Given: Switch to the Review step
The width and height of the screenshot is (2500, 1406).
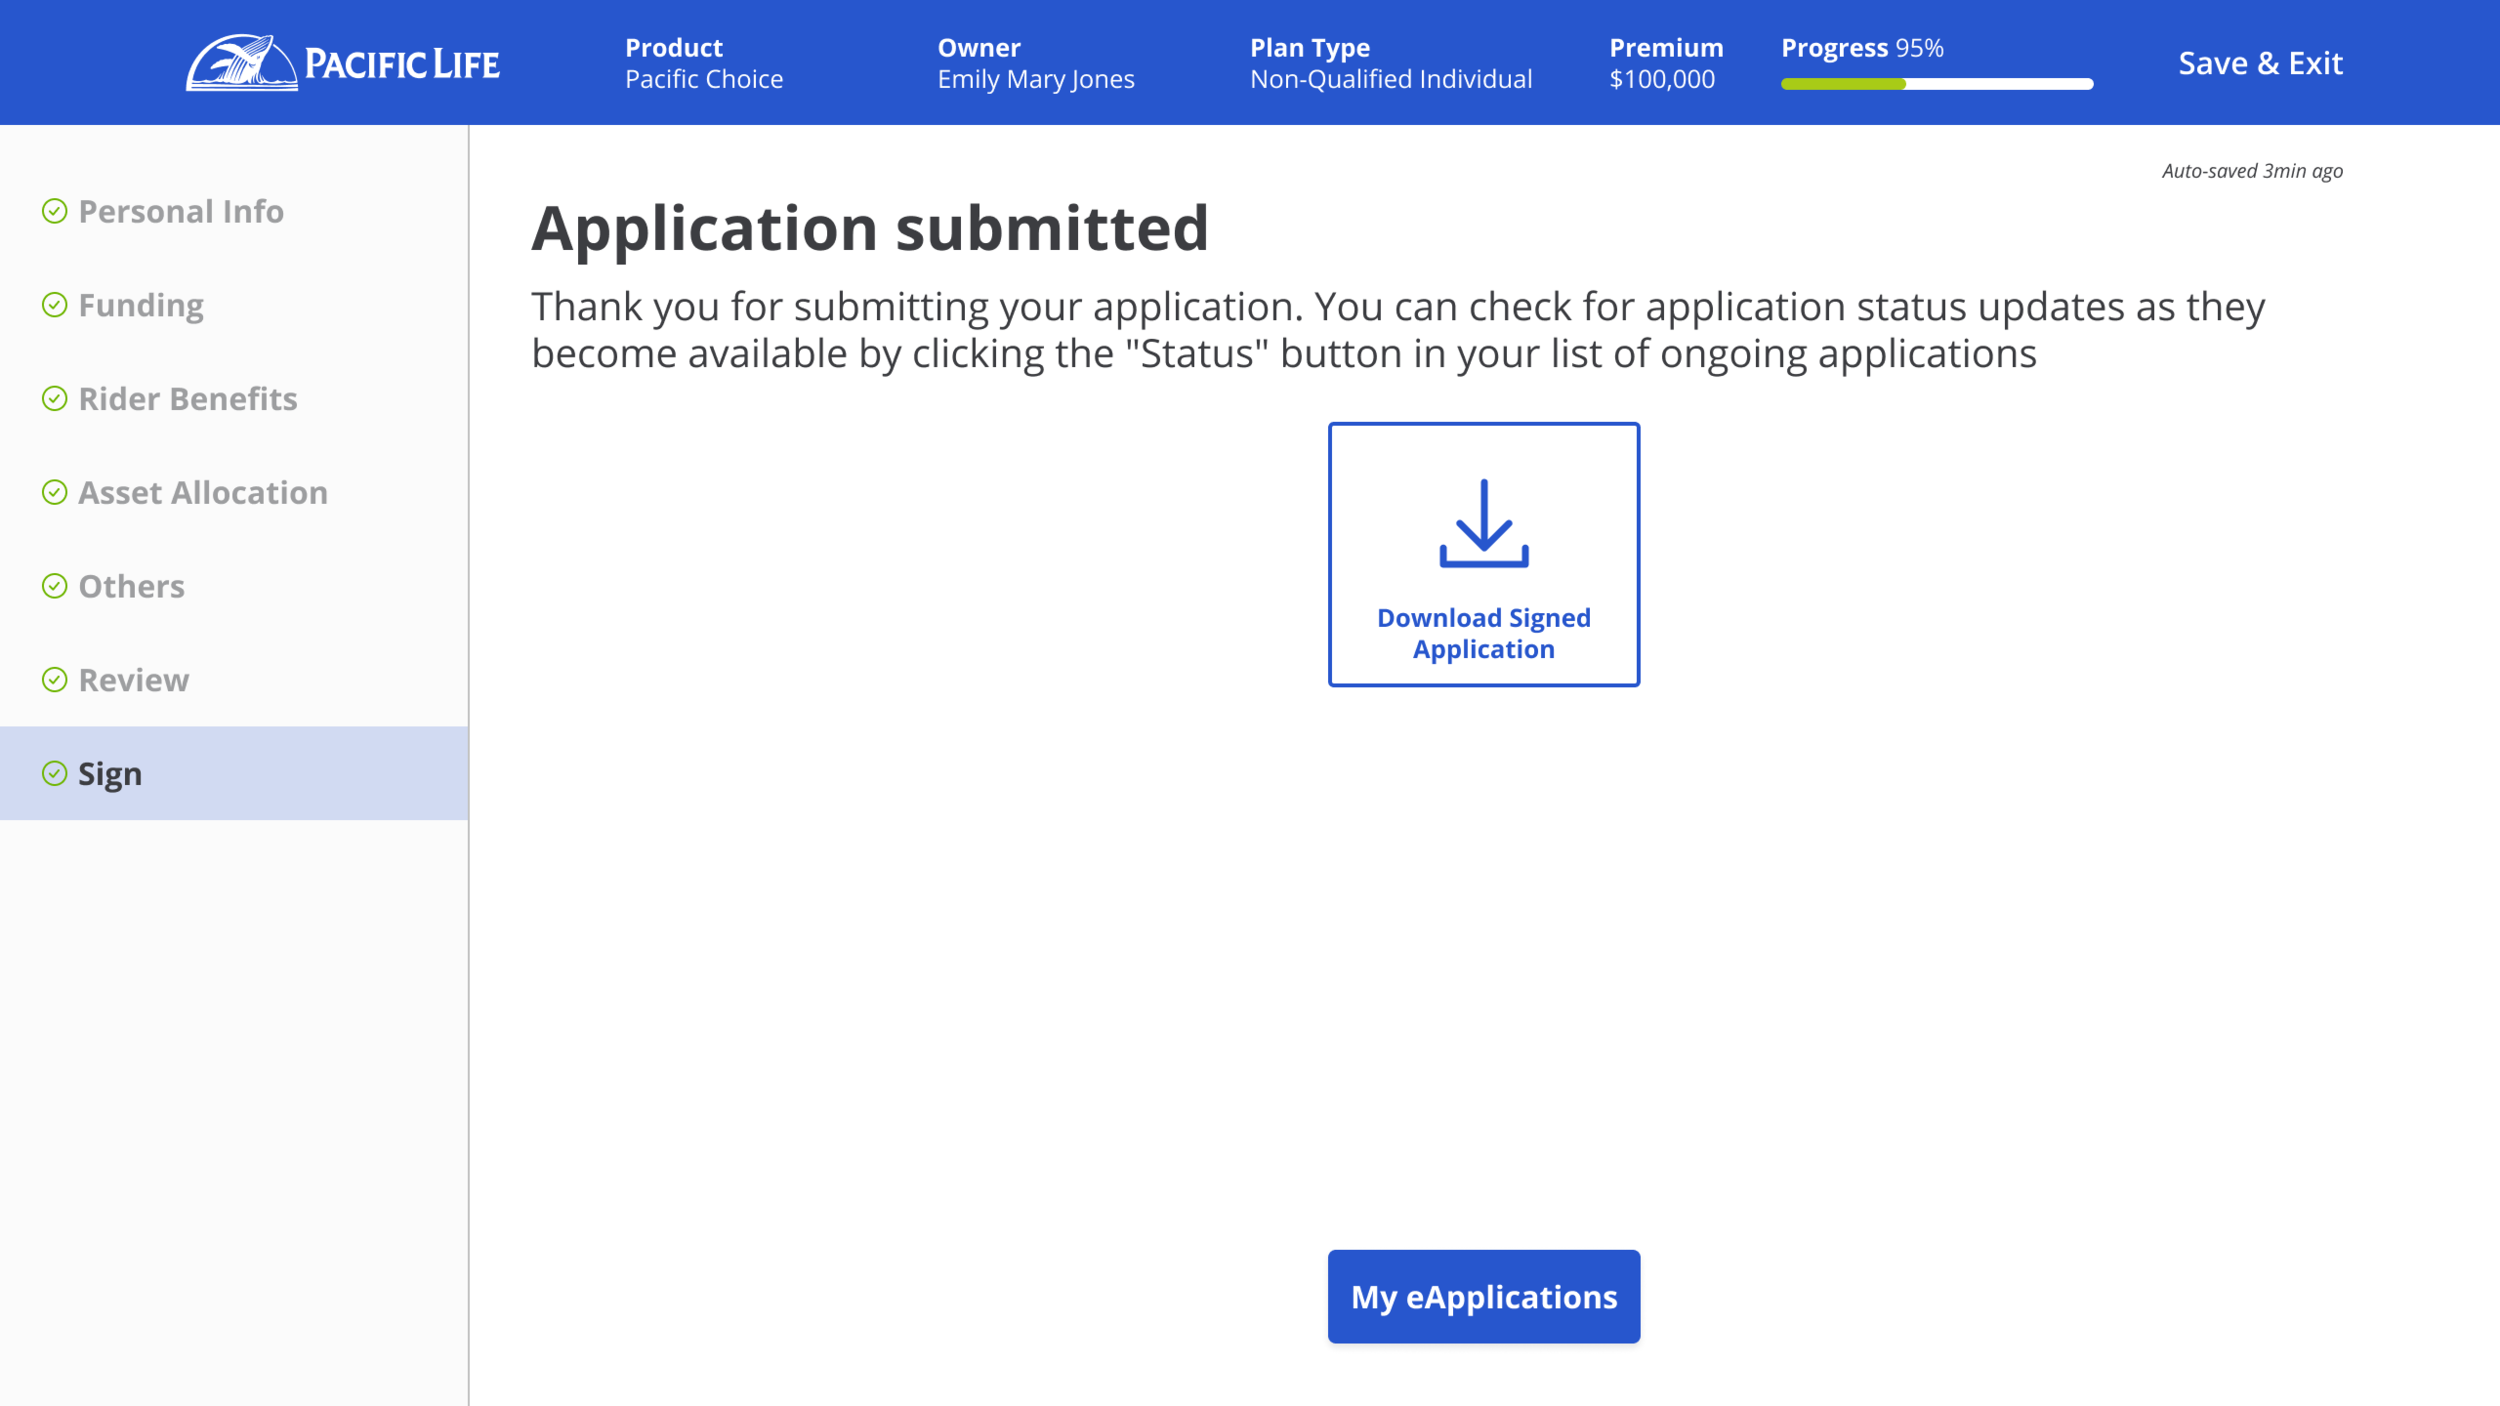Looking at the screenshot, I should pyautogui.click(x=134, y=680).
